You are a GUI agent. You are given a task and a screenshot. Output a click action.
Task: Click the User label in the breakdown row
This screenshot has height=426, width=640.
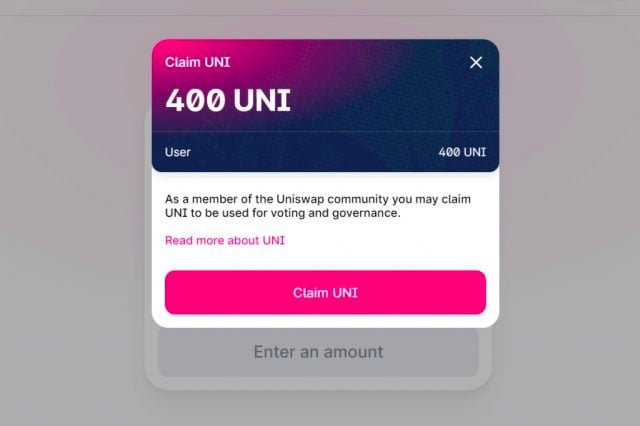pyautogui.click(x=178, y=152)
